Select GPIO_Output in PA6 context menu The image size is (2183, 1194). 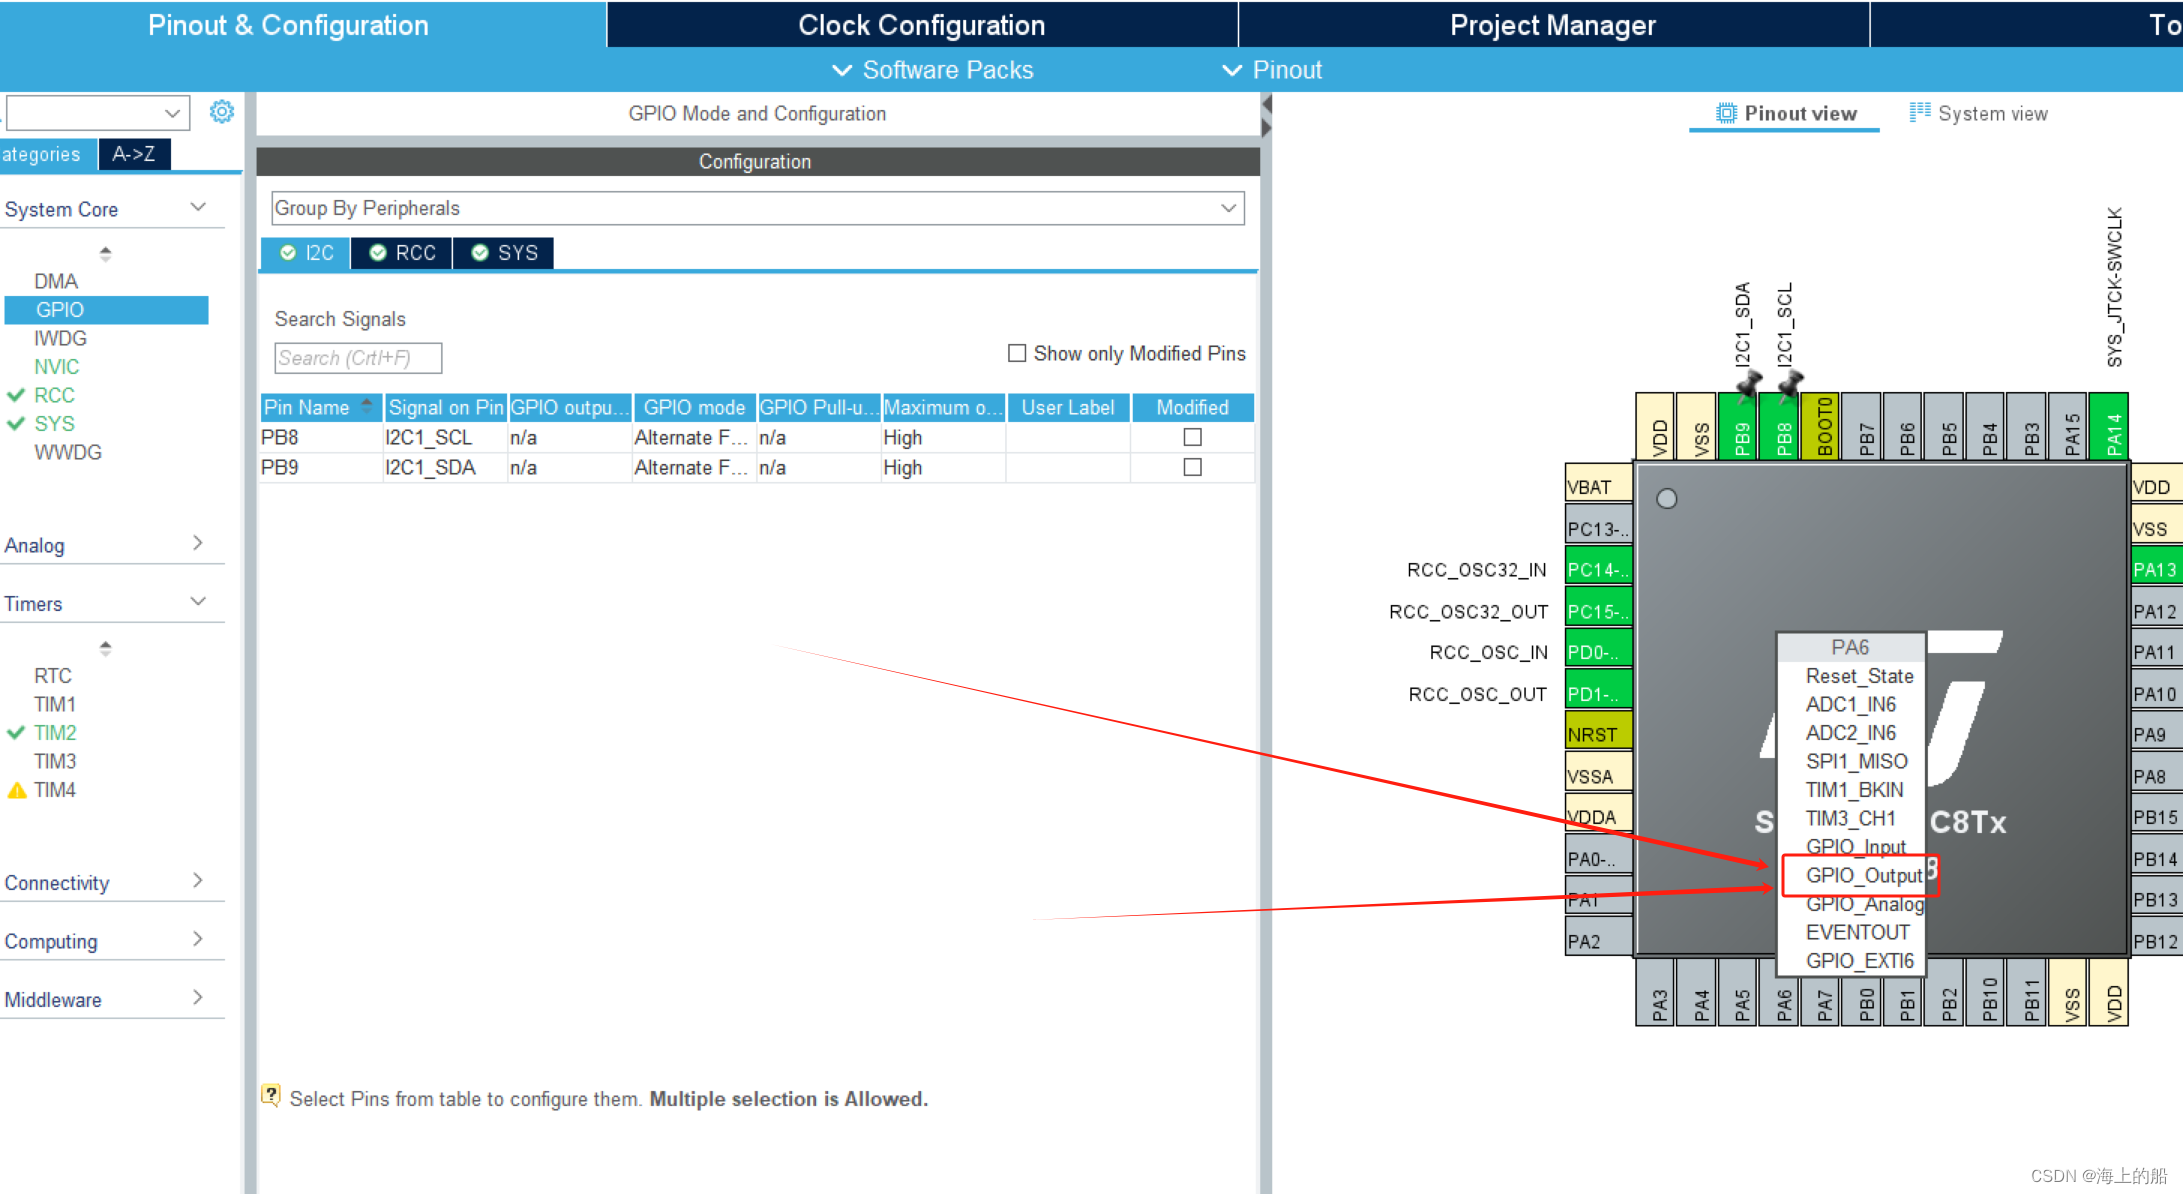[x=1864, y=875]
